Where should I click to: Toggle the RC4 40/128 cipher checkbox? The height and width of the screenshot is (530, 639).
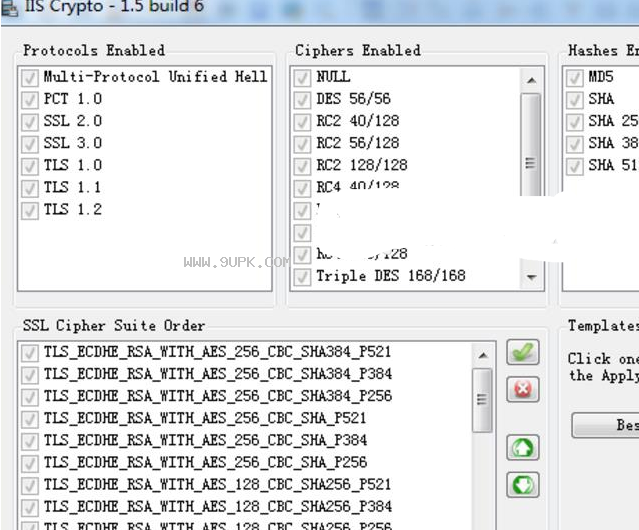pyautogui.click(x=302, y=188)
